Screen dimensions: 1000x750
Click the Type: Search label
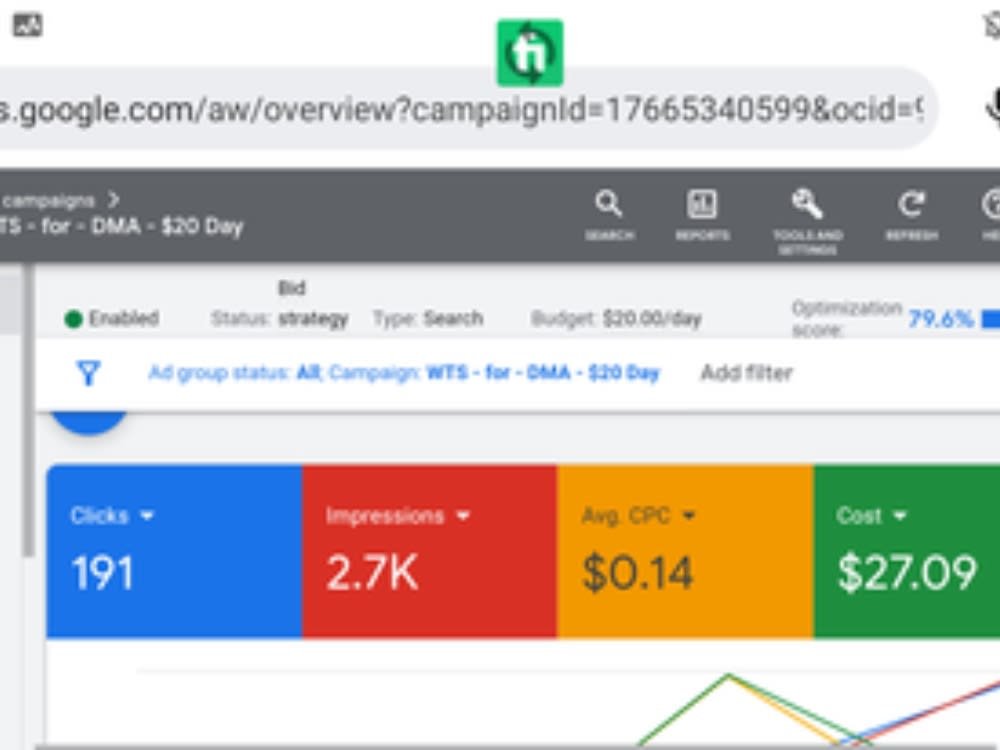click(428, 318)
